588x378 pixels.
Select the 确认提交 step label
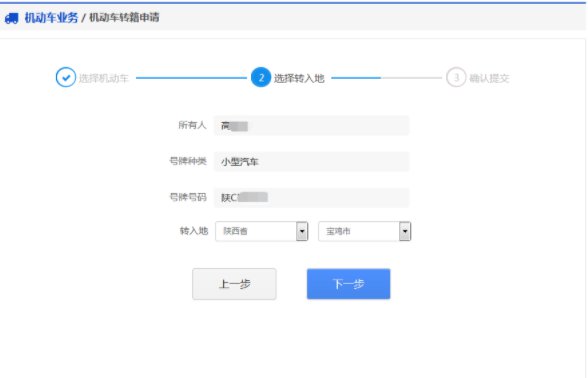click(489, 78)
